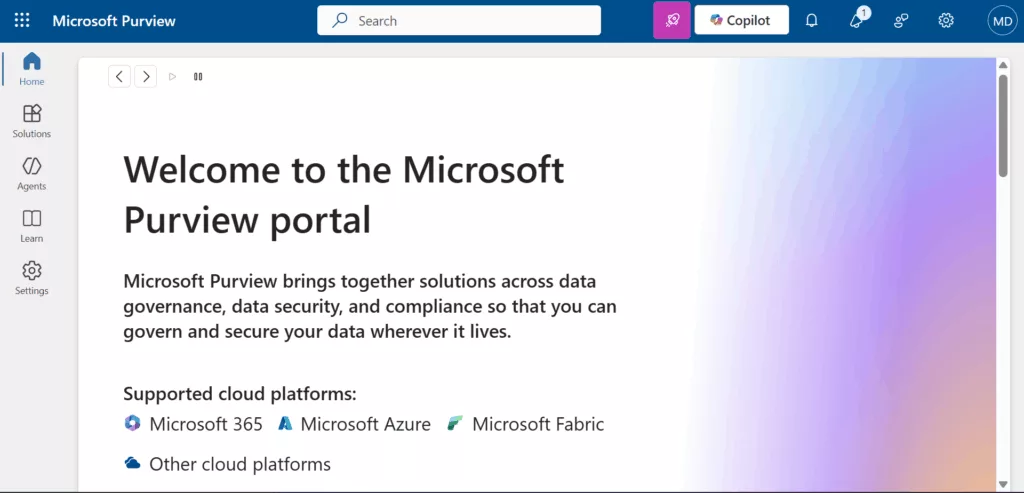Click the scrollbar up arrow
This screenshot has width=1024, height=493.
1003,65
